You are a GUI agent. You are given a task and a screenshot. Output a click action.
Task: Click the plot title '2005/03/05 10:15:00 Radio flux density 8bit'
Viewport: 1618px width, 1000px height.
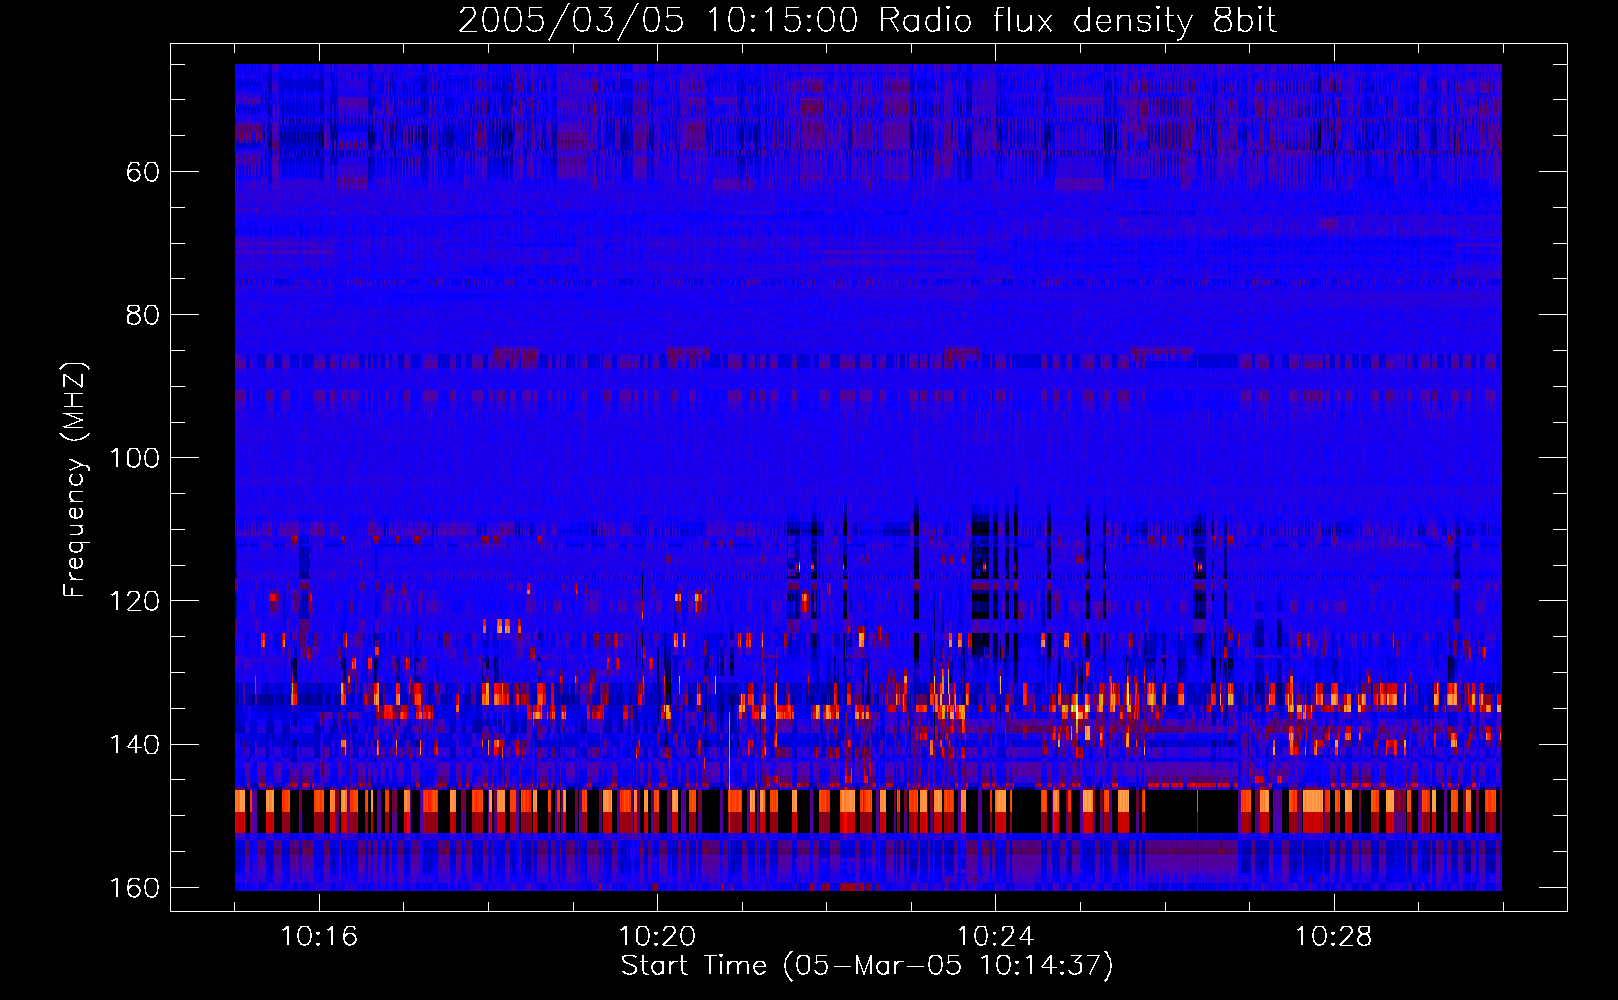point(867,20)
